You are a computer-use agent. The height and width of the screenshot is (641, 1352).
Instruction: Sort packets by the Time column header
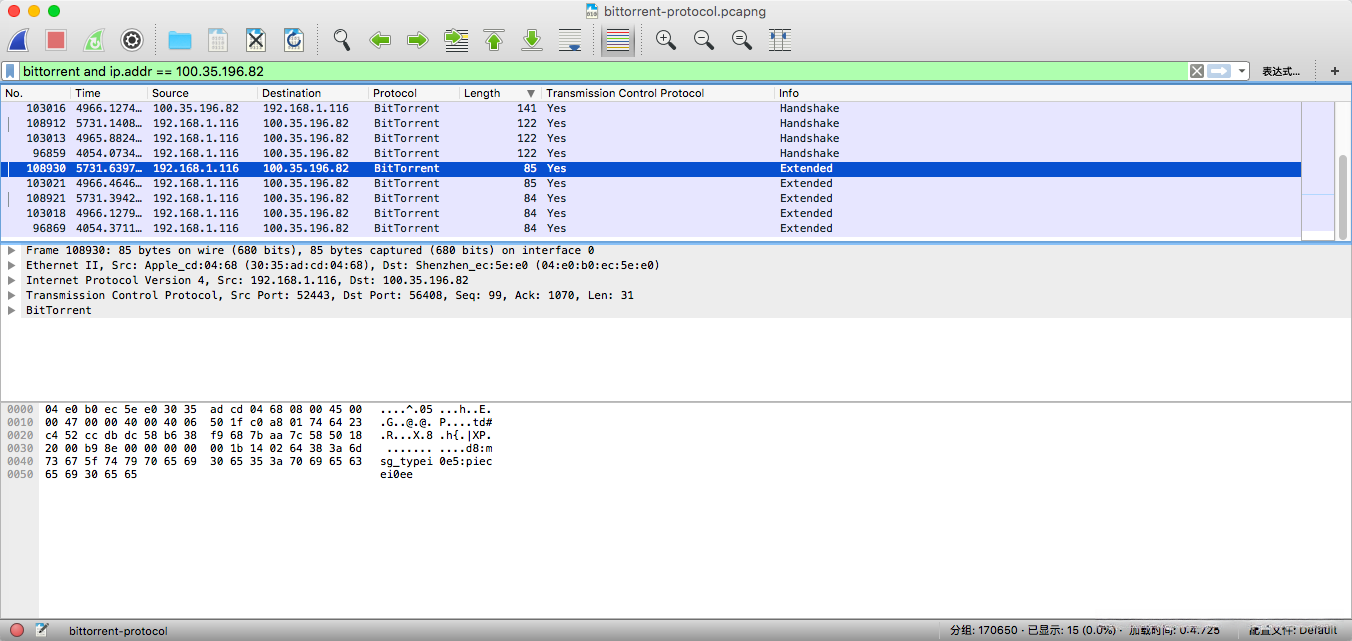click(x=110, y=93)
